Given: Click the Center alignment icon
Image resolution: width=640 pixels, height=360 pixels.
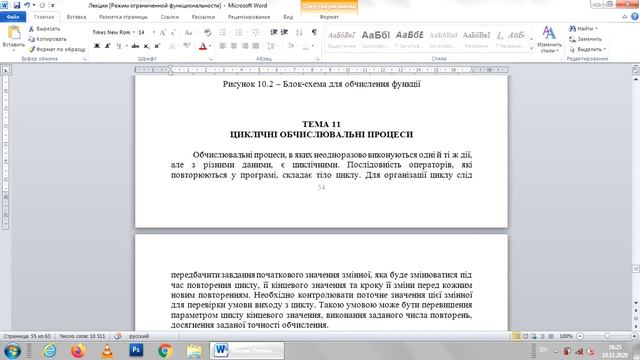Looking at the screenshot, I should [x=234, y=46].
